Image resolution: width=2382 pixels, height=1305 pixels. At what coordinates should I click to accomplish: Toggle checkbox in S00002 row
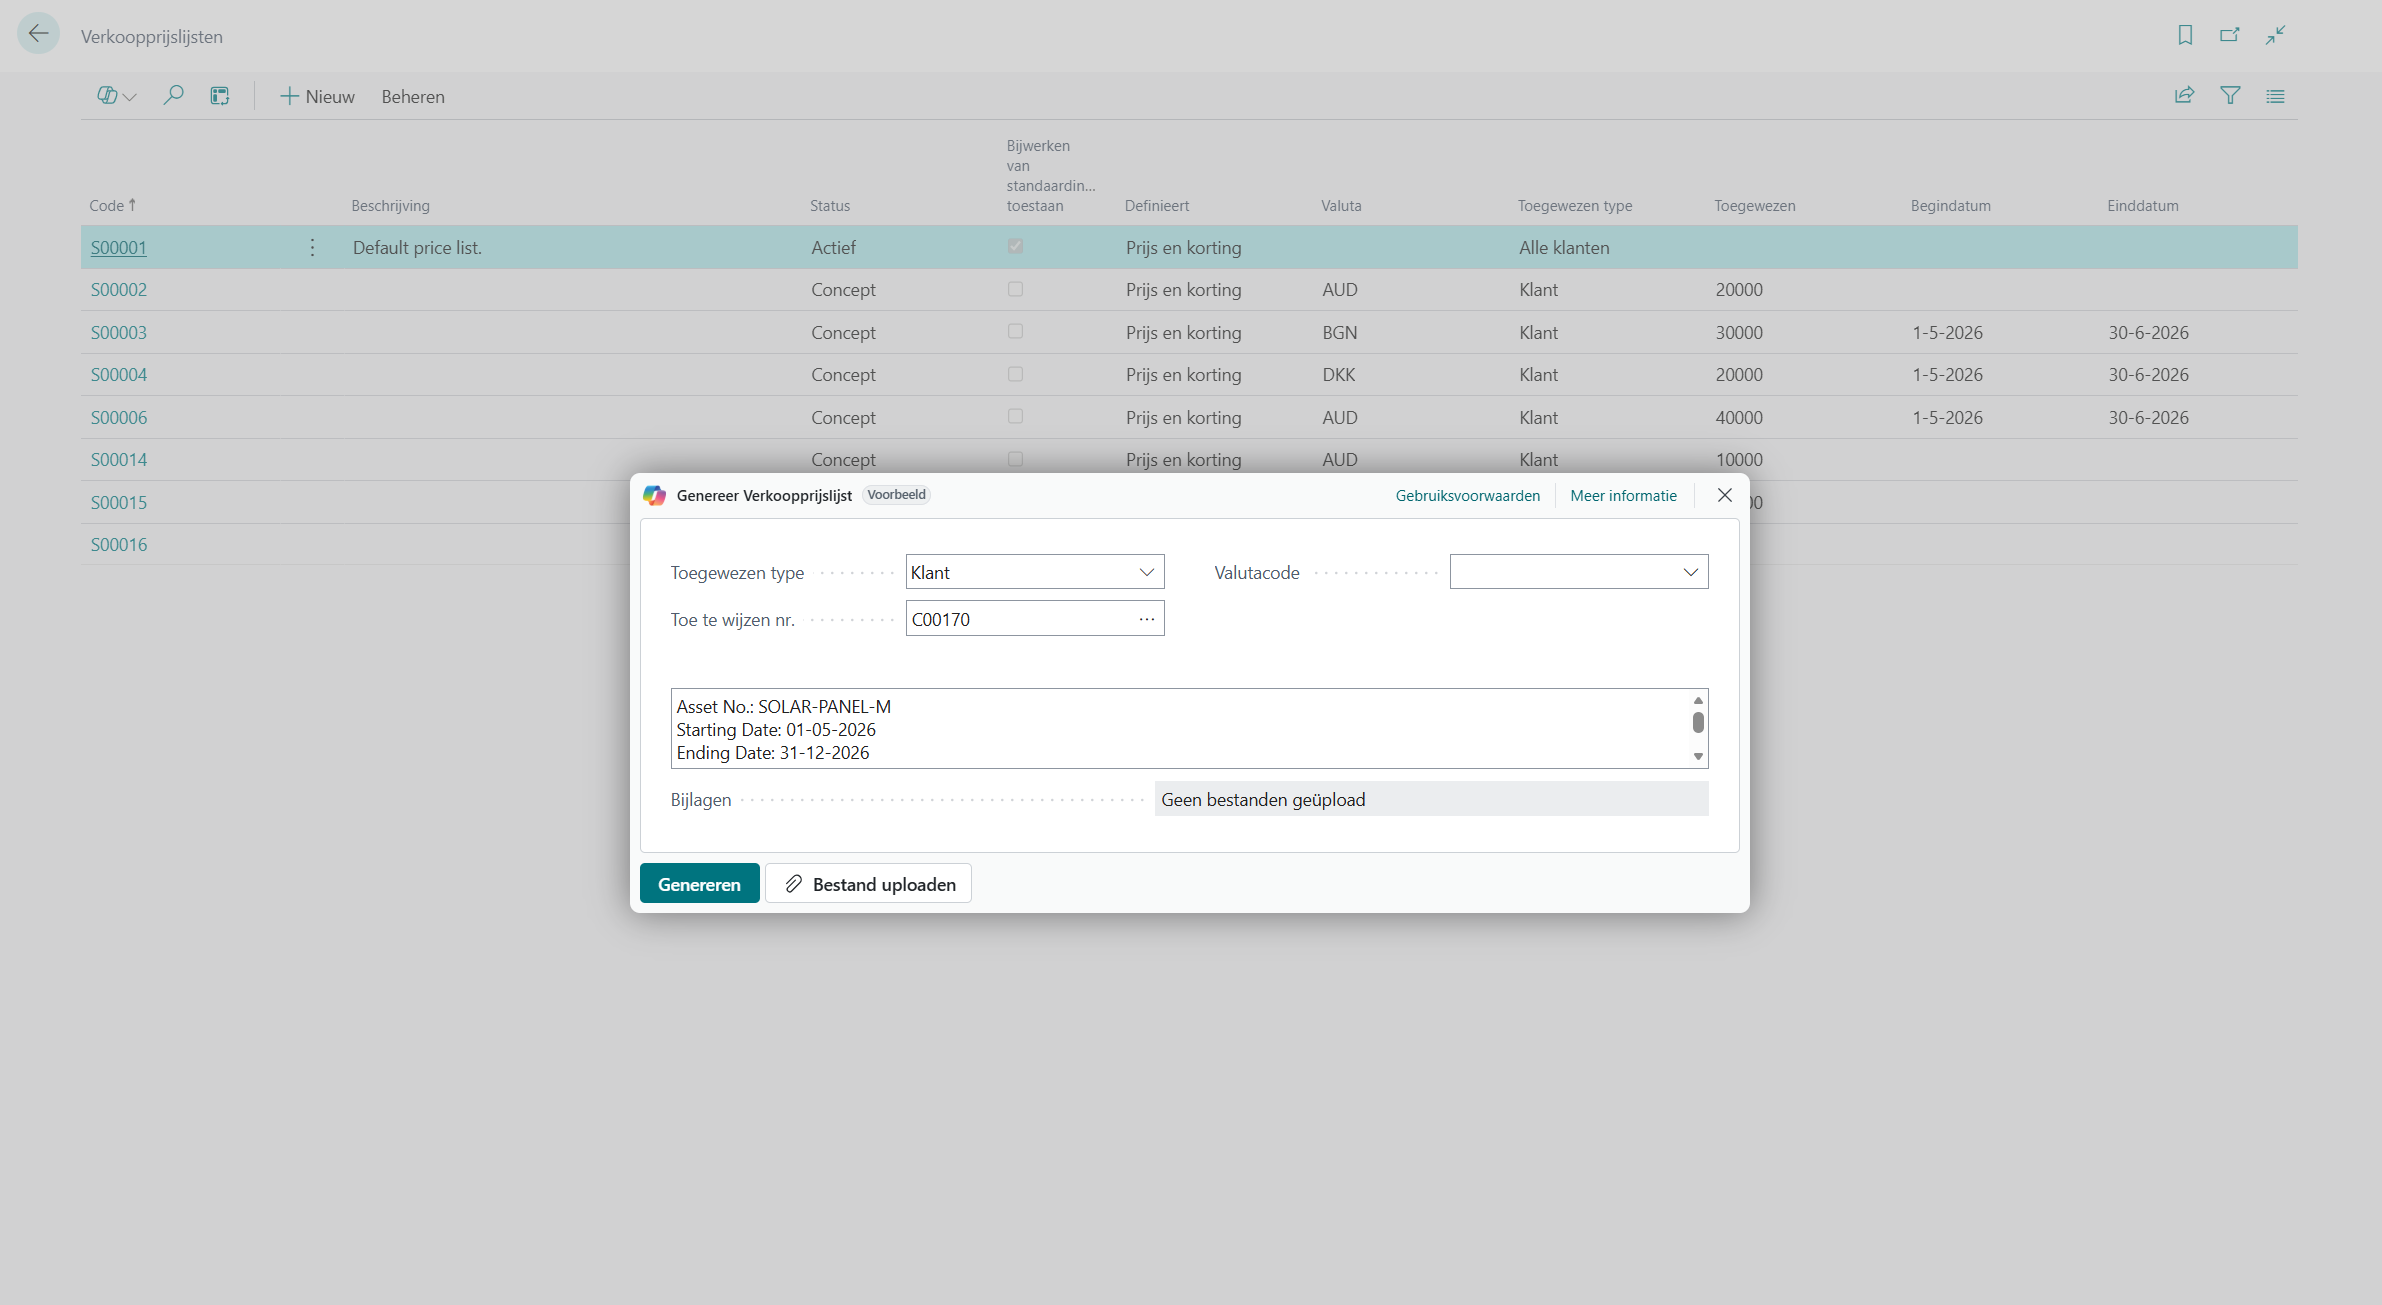[1015, 289]
